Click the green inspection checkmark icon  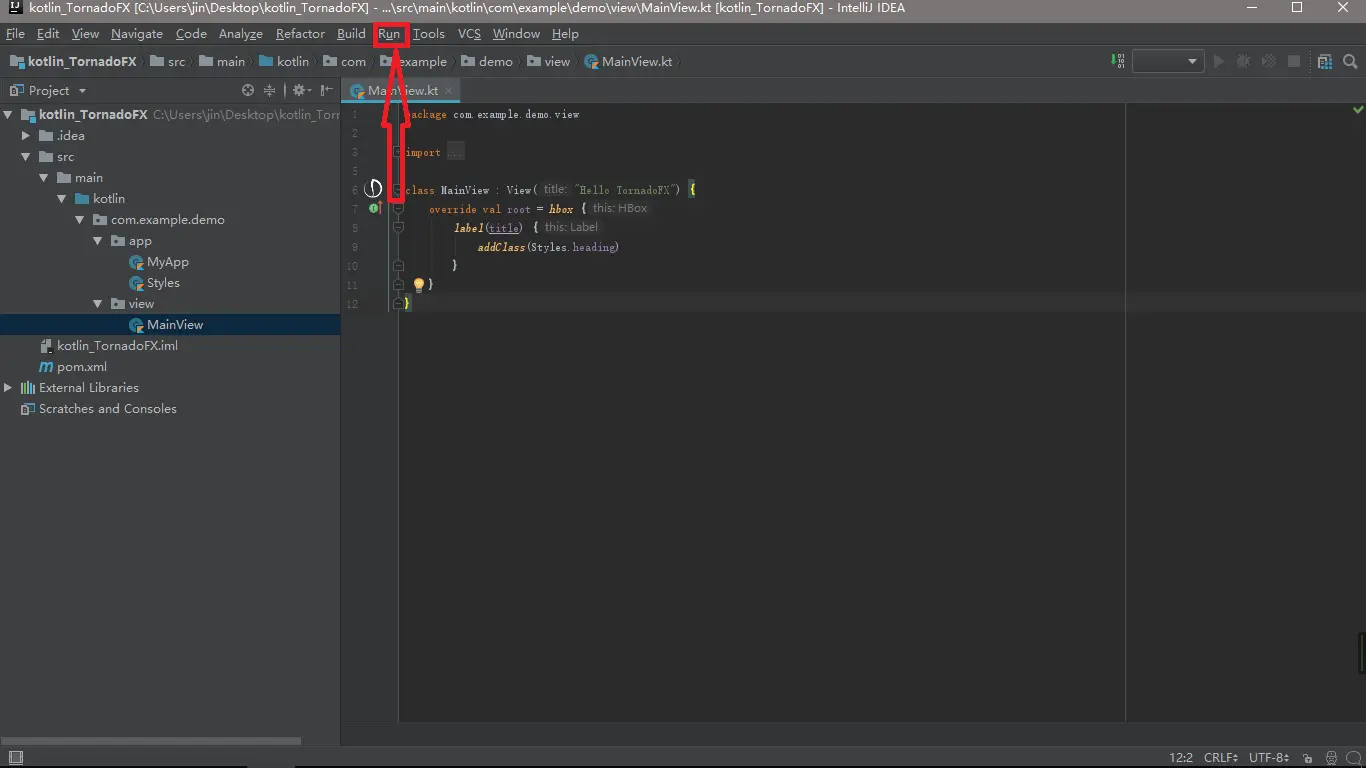click(x=1358, y=109)
